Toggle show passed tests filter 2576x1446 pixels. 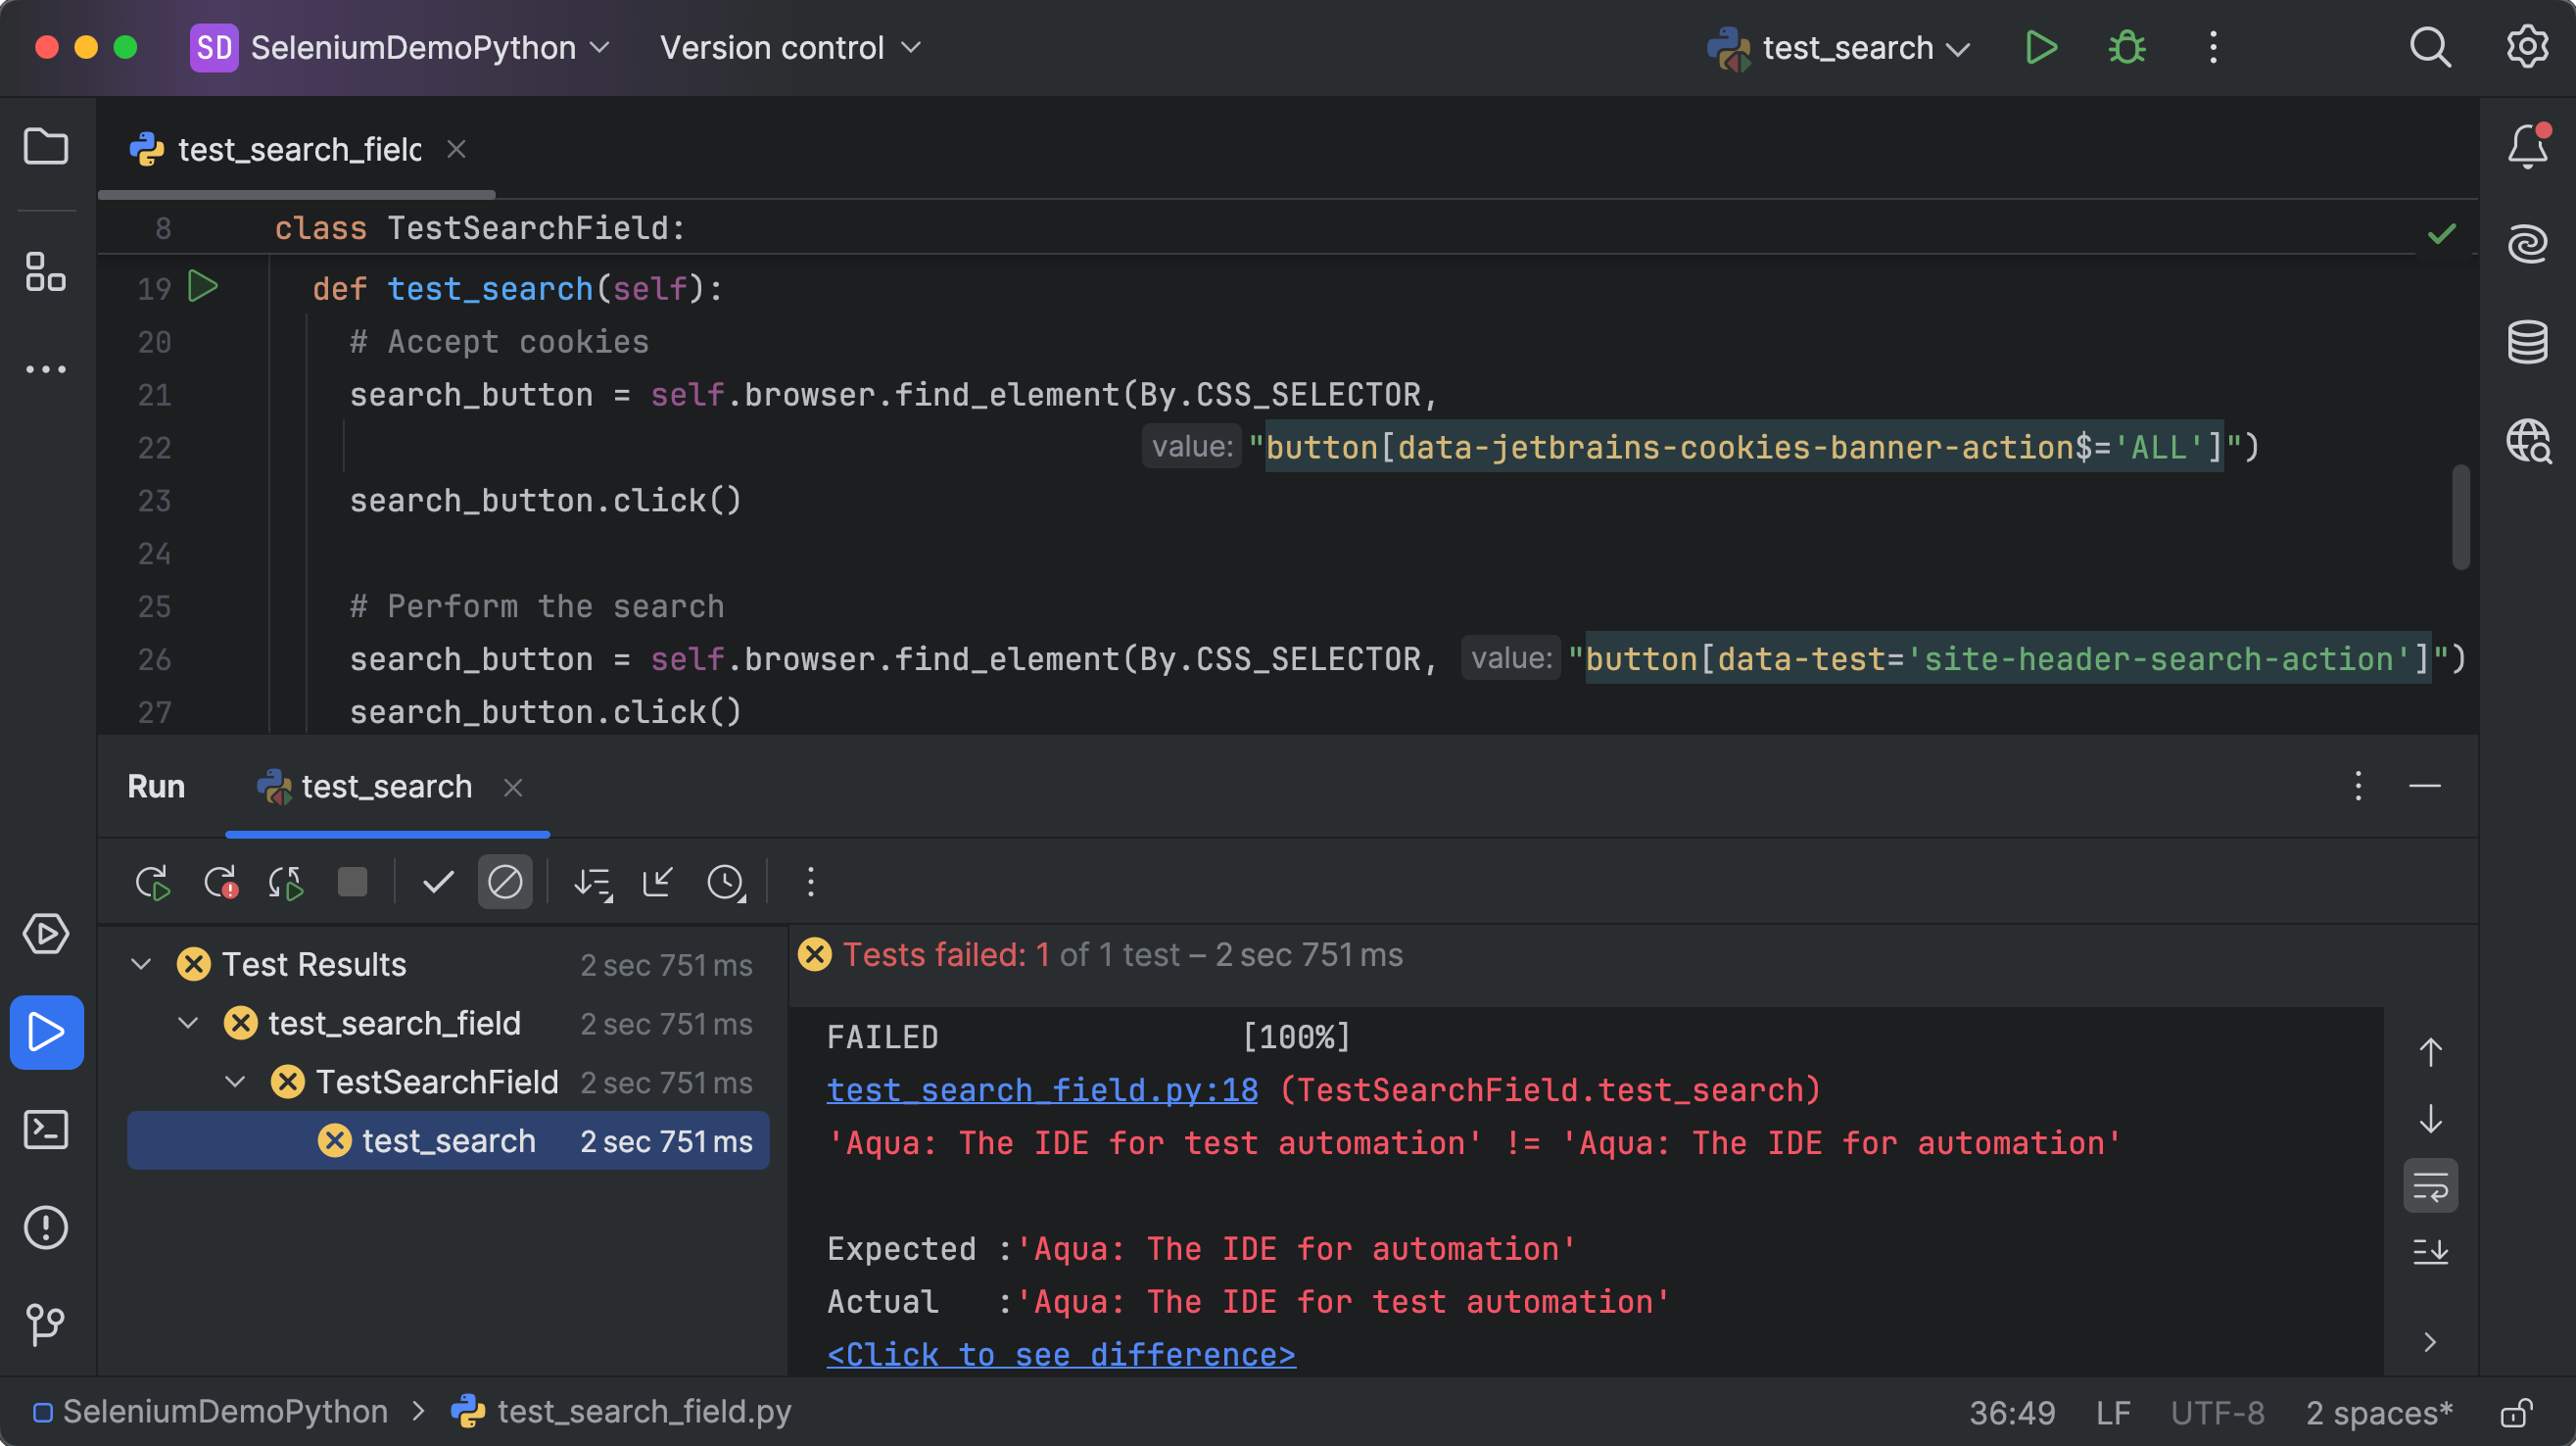(437, 882)
